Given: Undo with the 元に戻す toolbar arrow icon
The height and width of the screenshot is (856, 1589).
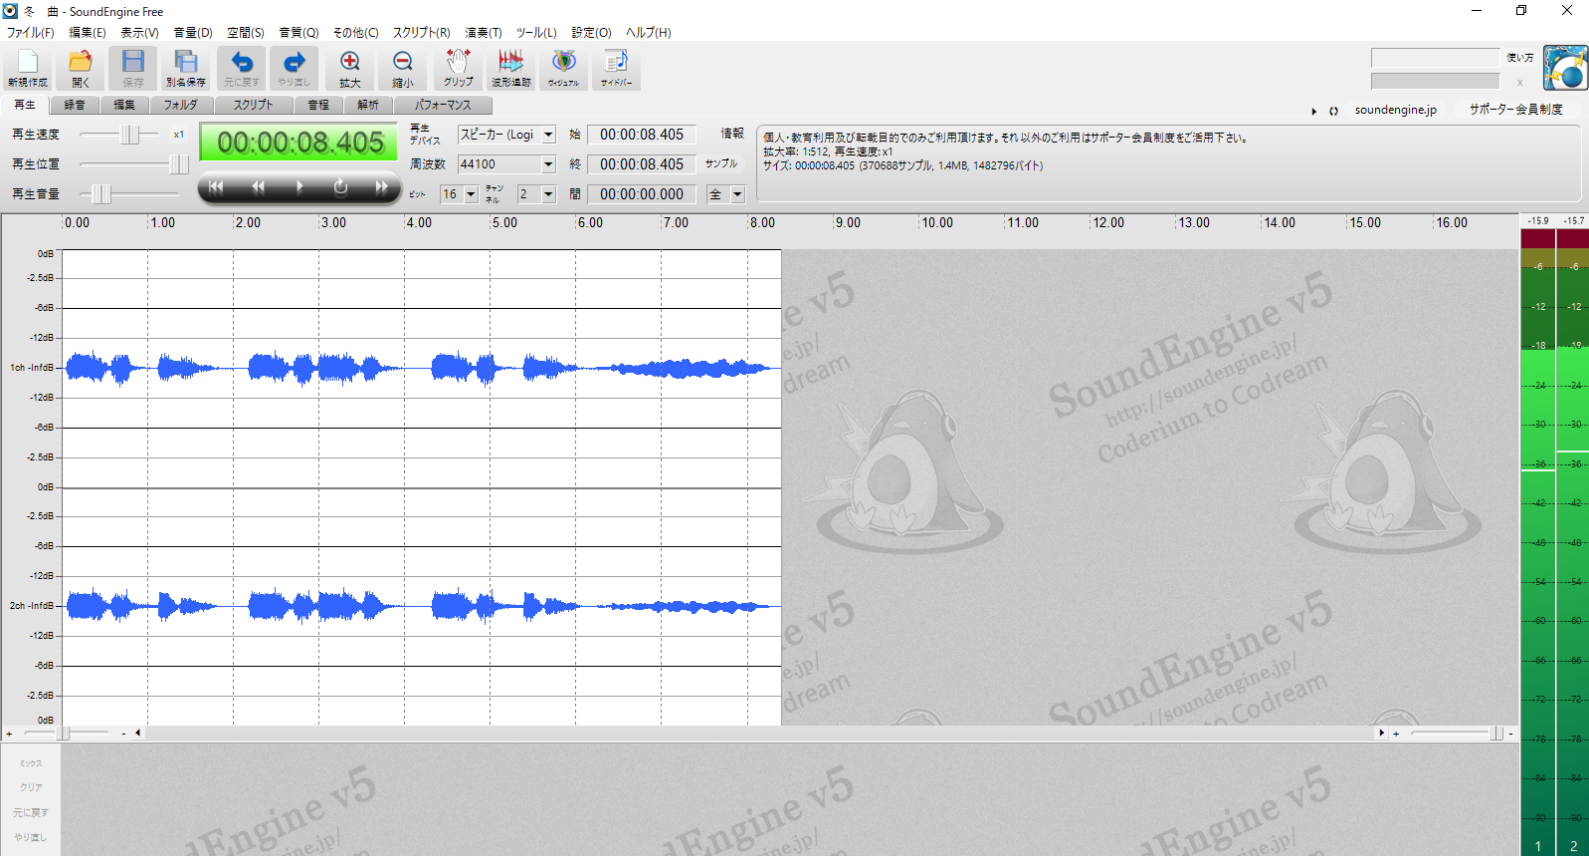Looking at the screenshot, I should (241, 68).
